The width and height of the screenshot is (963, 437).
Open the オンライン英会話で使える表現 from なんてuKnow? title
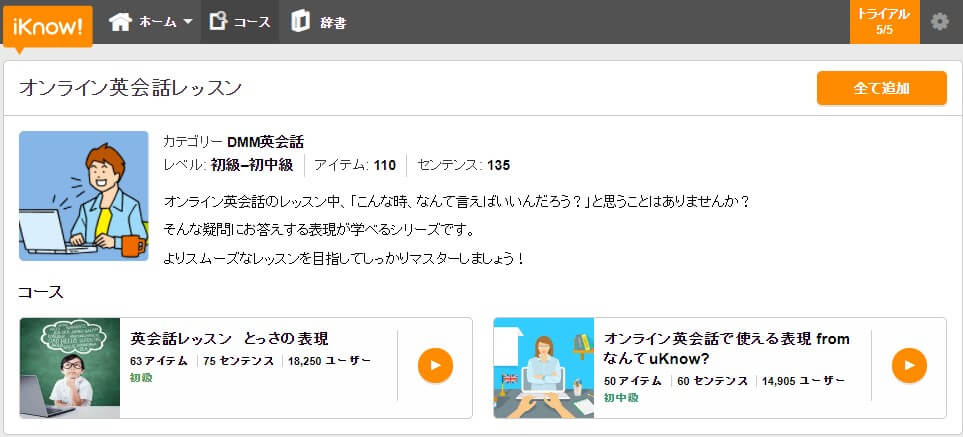coord(727,348)
